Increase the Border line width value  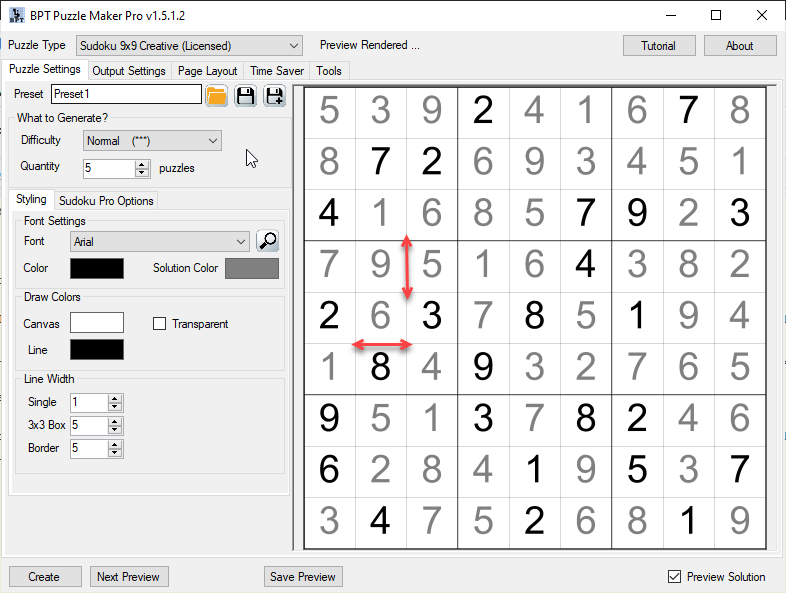pyautogui.click(x=115, y=444)
